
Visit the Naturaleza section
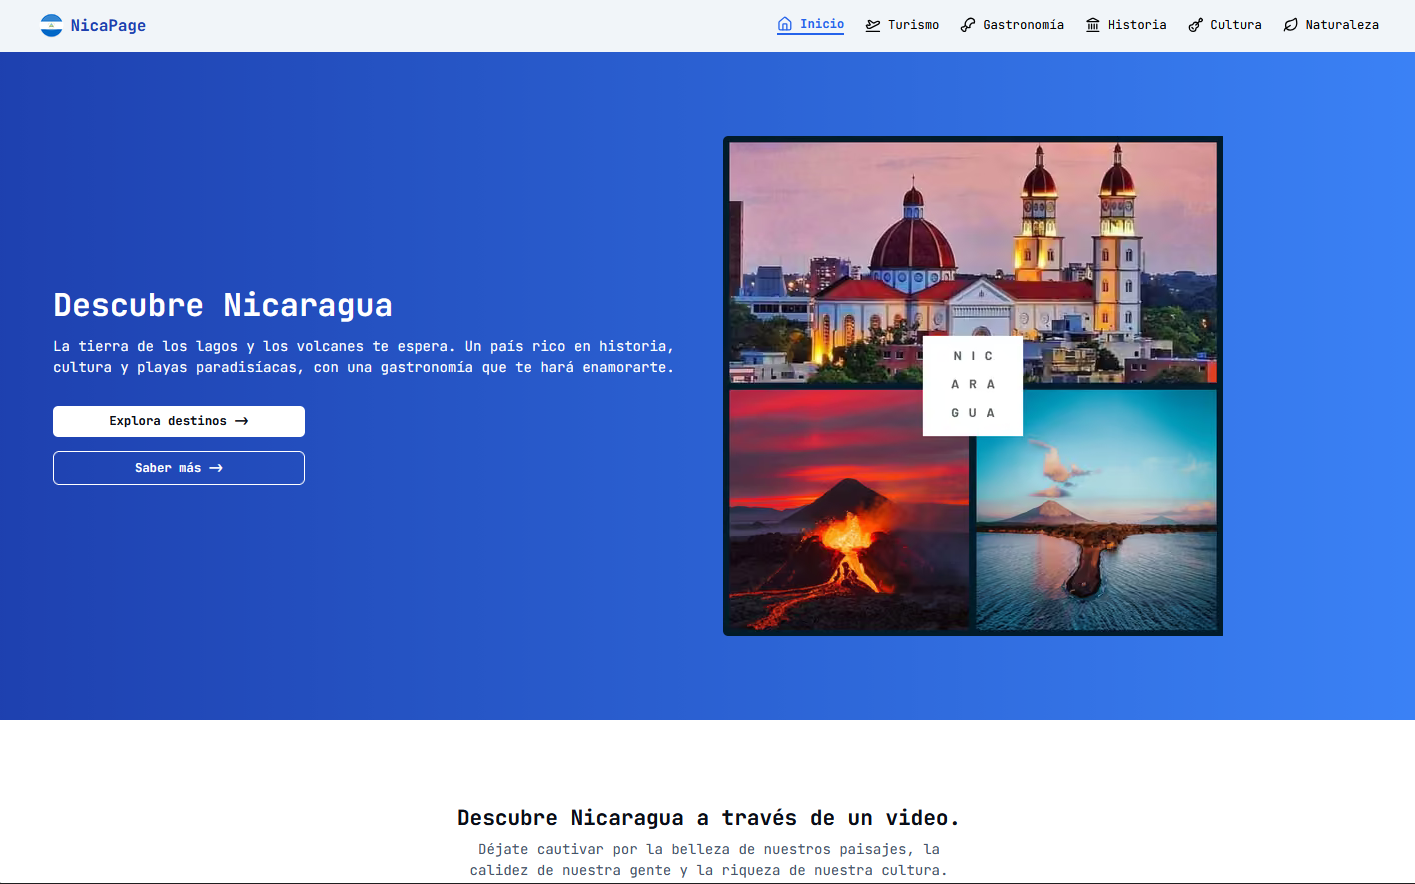click(1331, 25)
